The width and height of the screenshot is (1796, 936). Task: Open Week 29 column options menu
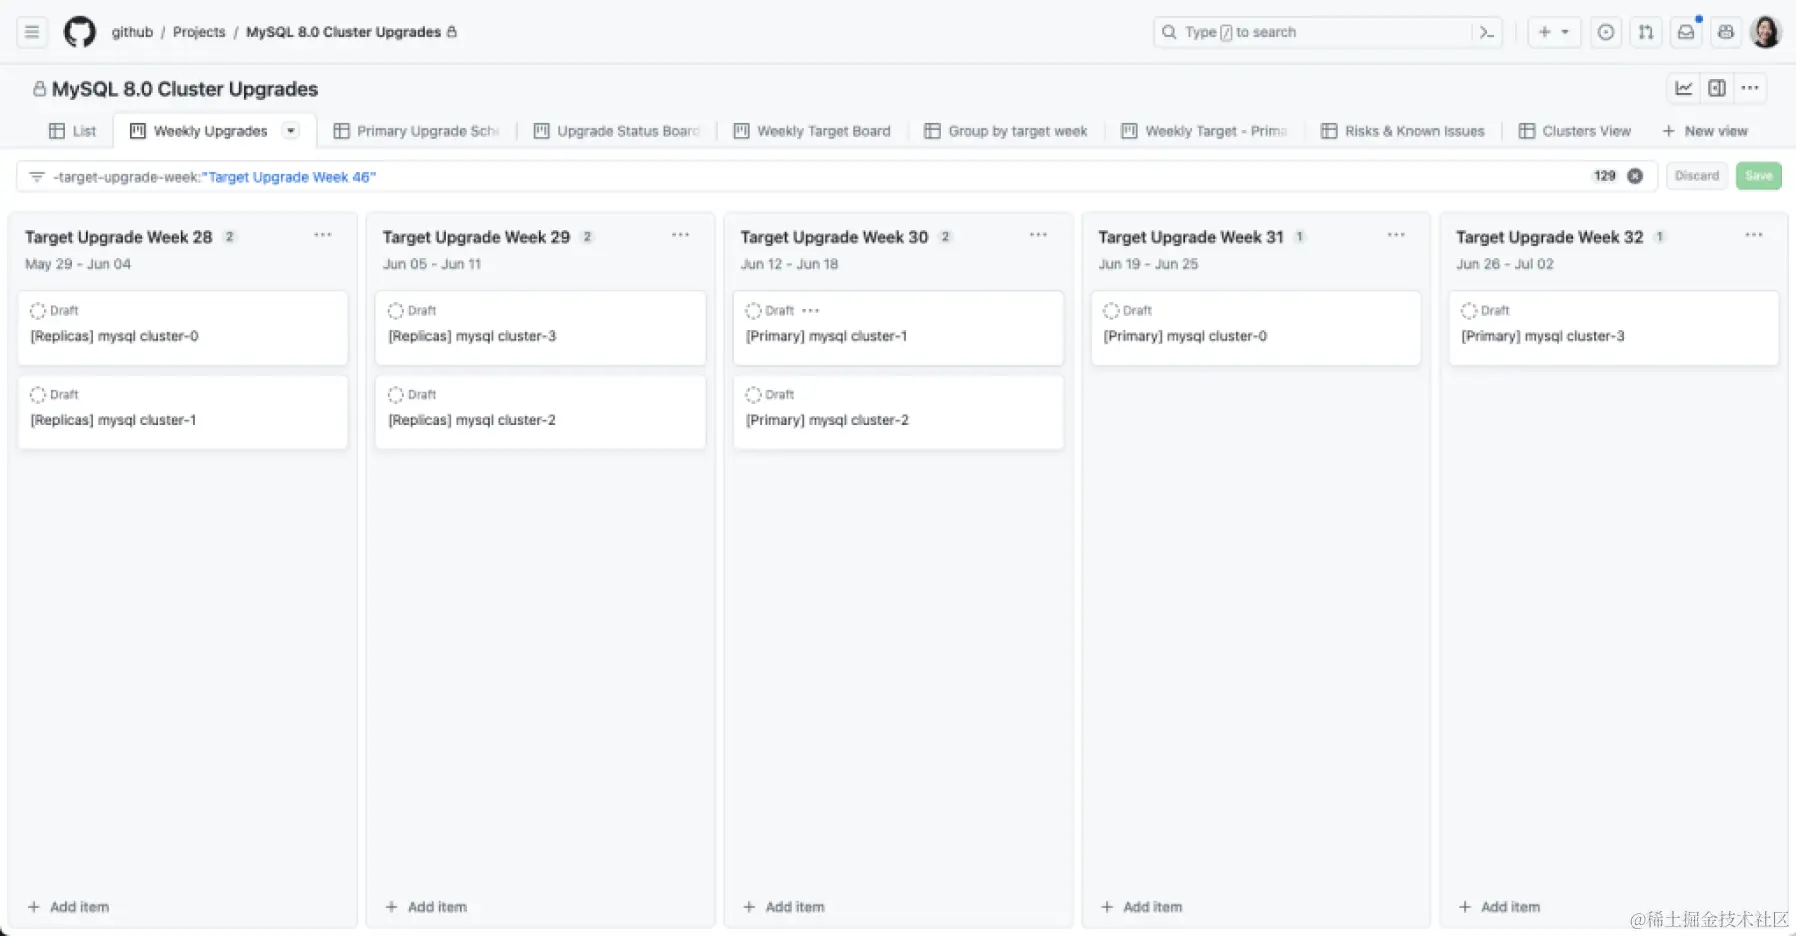tap(681, 235)
